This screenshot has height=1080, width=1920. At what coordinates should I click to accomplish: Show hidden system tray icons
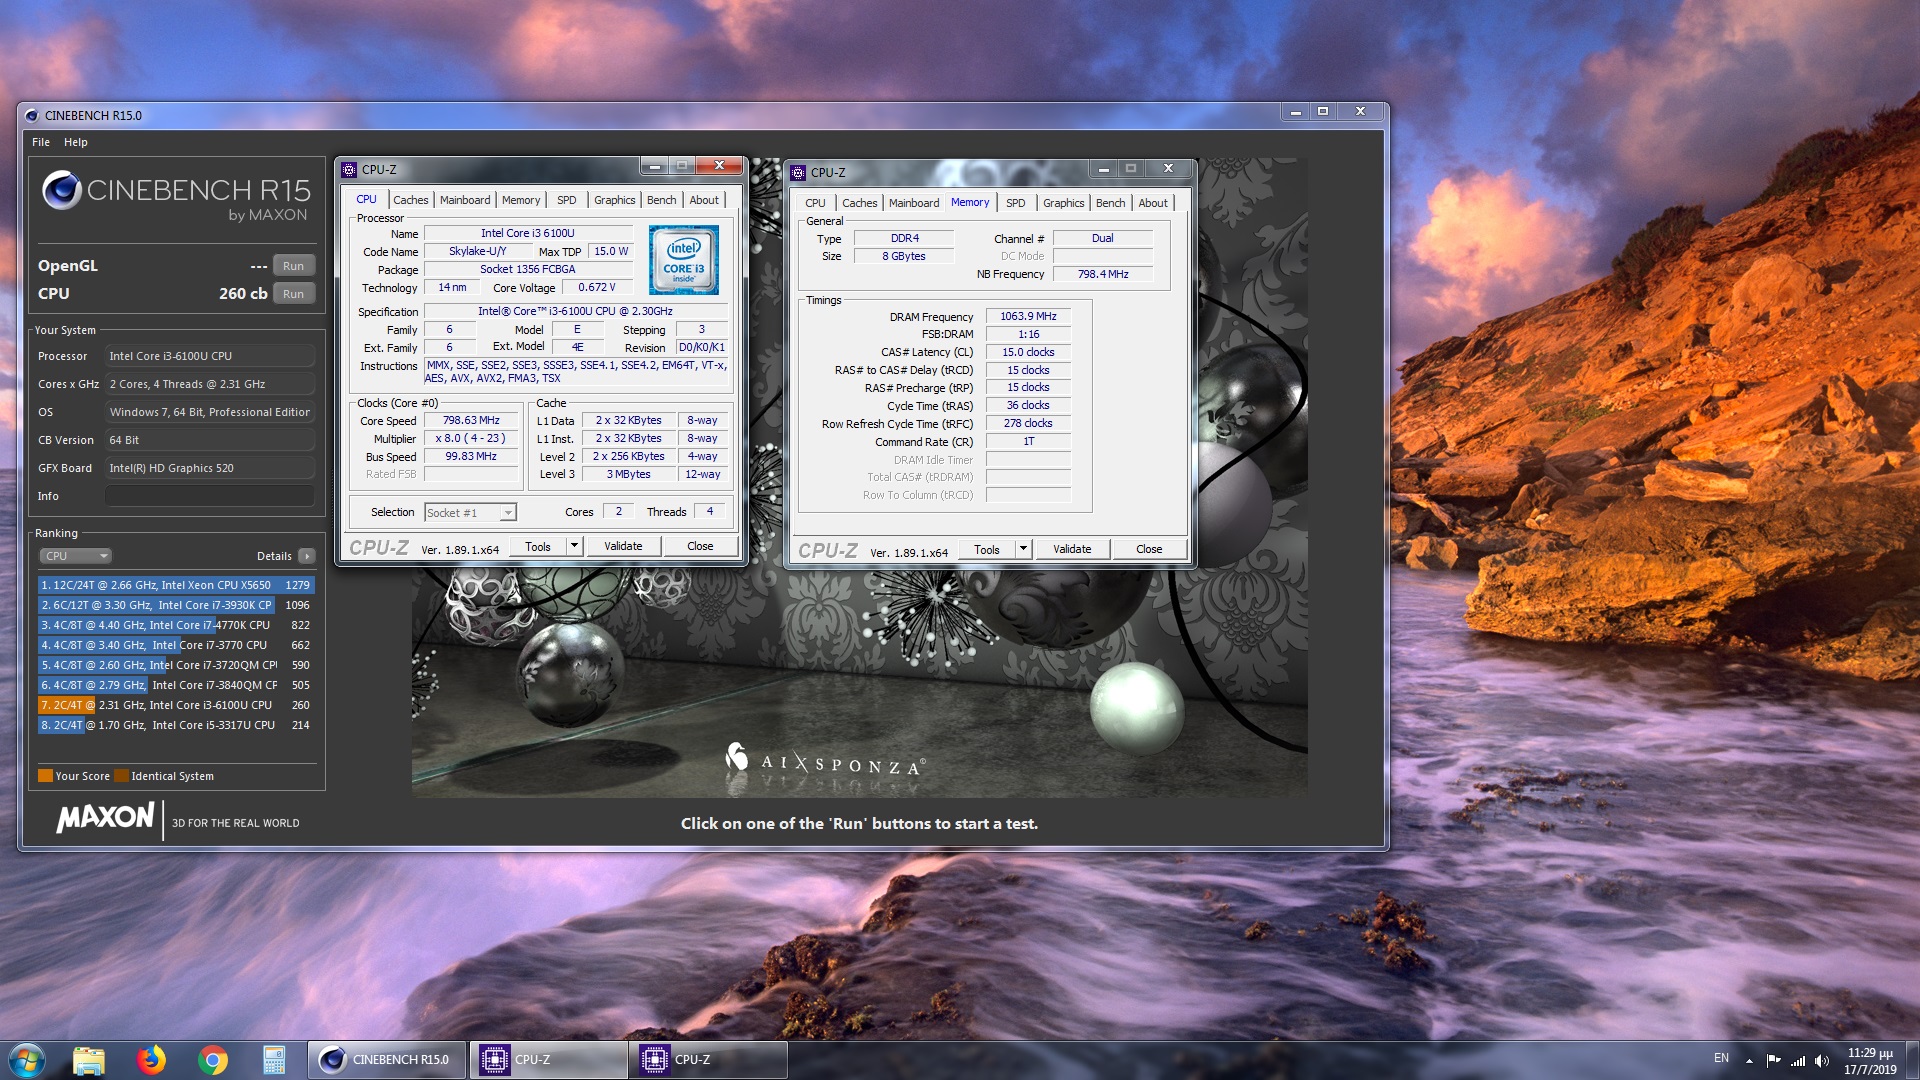1749,1061
